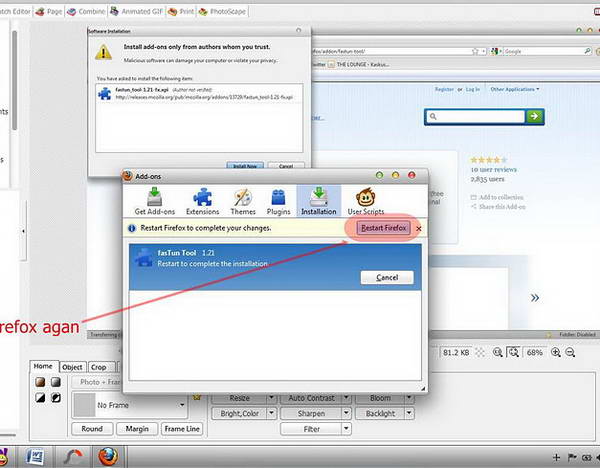
Task: Click the Frame Line button
Action: click(182, 429)
